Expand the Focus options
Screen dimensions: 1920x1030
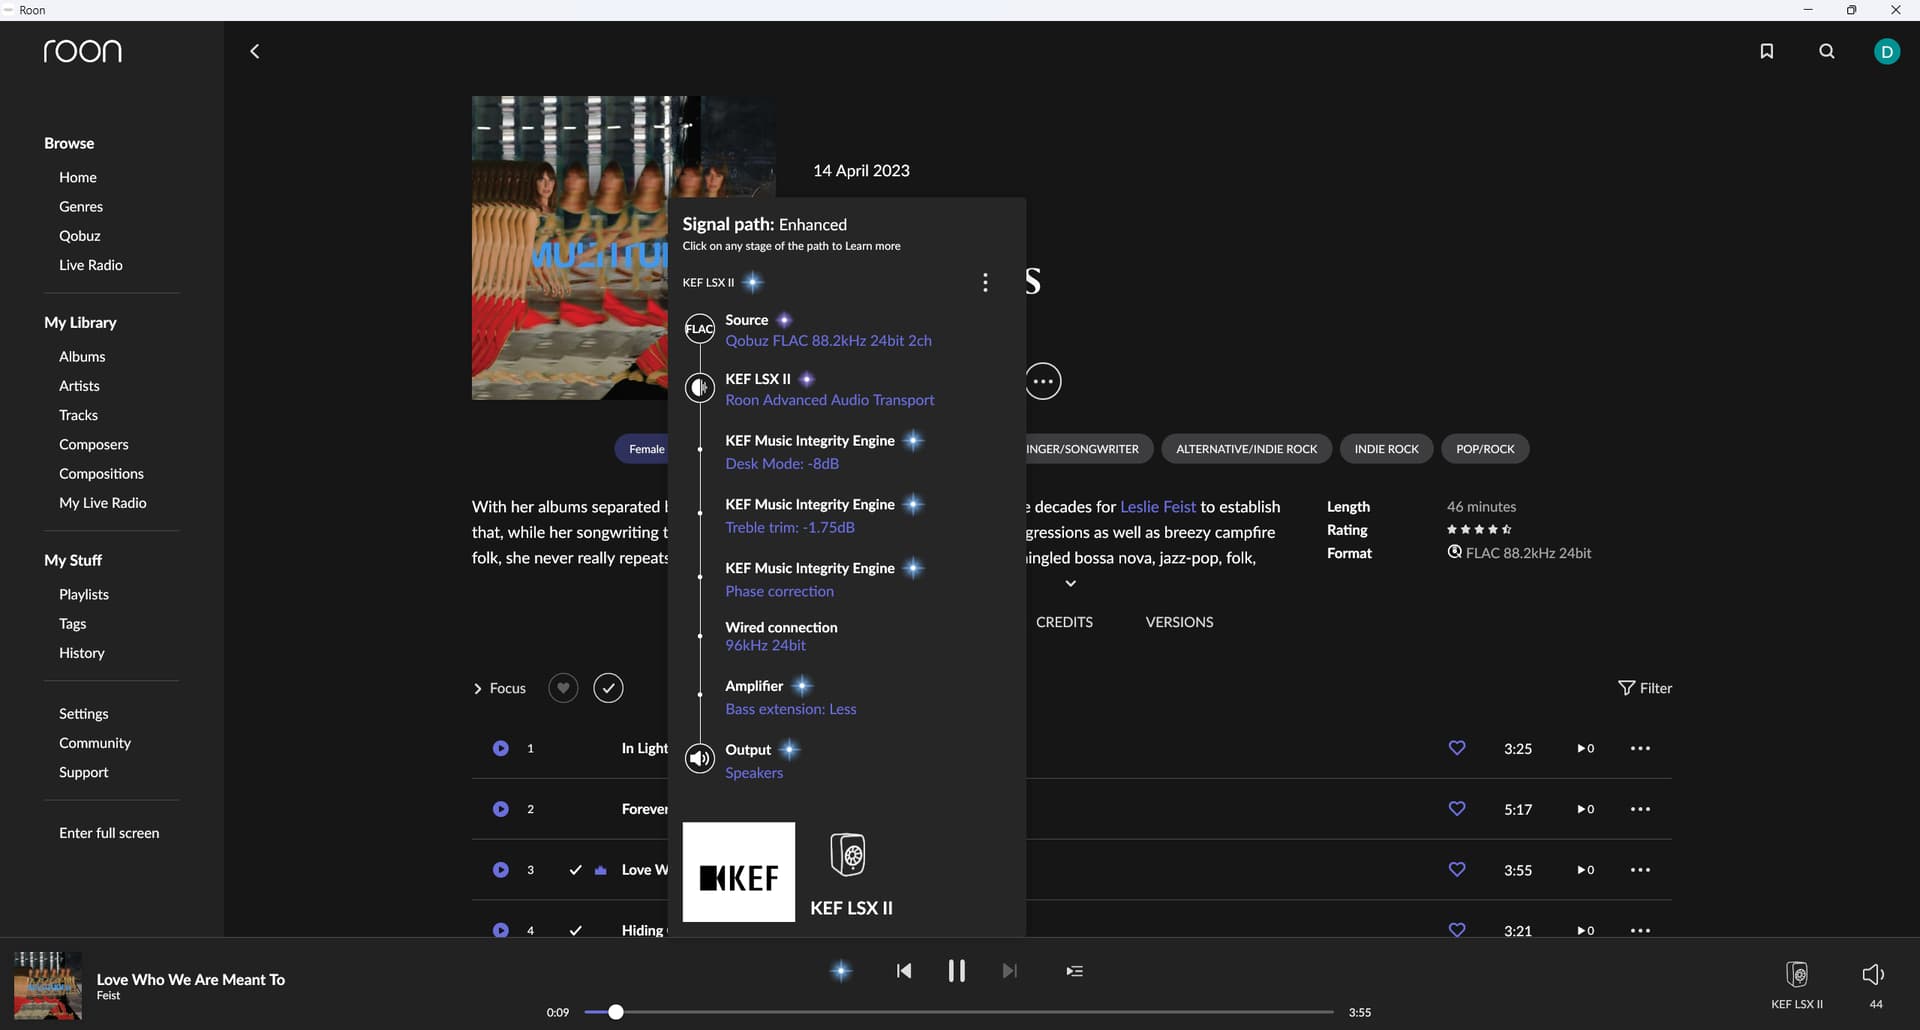pos(499,688)
